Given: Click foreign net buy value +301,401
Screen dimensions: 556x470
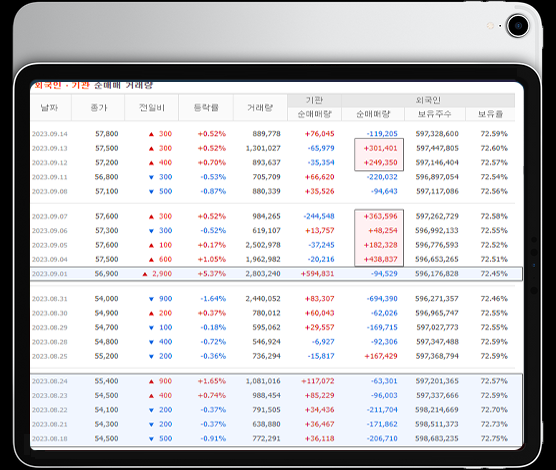Looking at the screenshot, I should coord(380,148).
